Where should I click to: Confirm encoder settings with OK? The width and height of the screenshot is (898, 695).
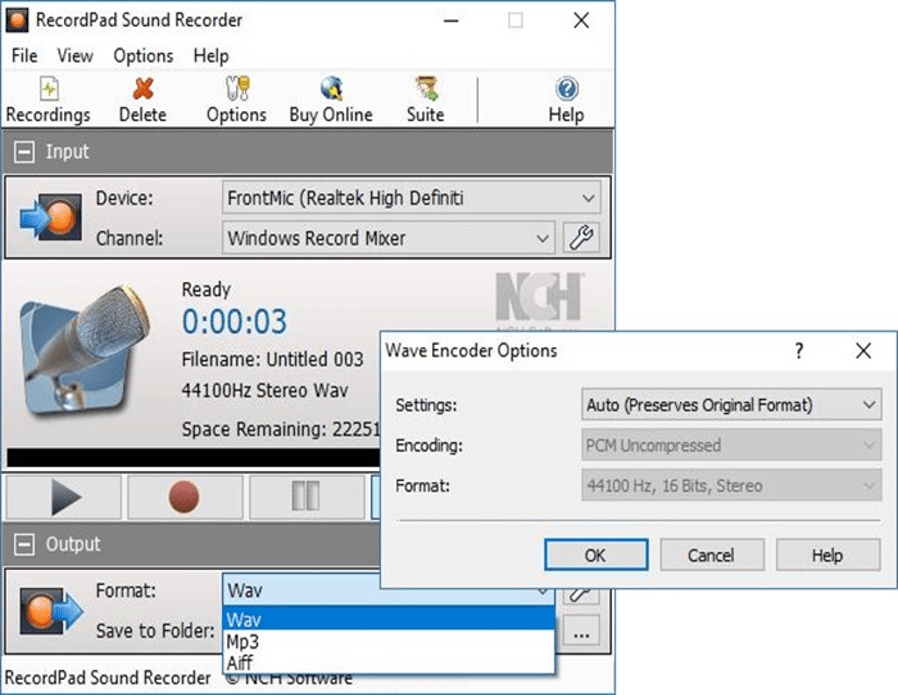(595, 555)
